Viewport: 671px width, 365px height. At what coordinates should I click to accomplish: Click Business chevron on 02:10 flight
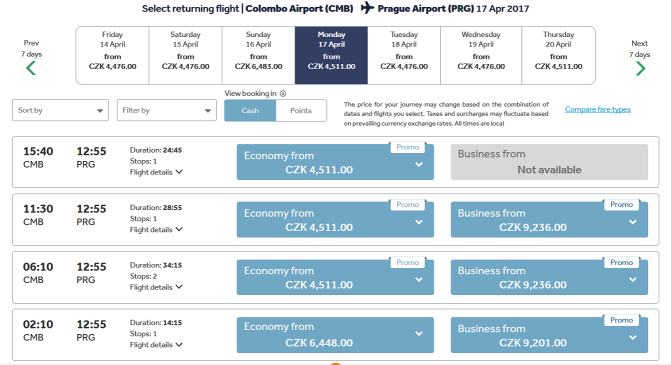pos(633,337)
